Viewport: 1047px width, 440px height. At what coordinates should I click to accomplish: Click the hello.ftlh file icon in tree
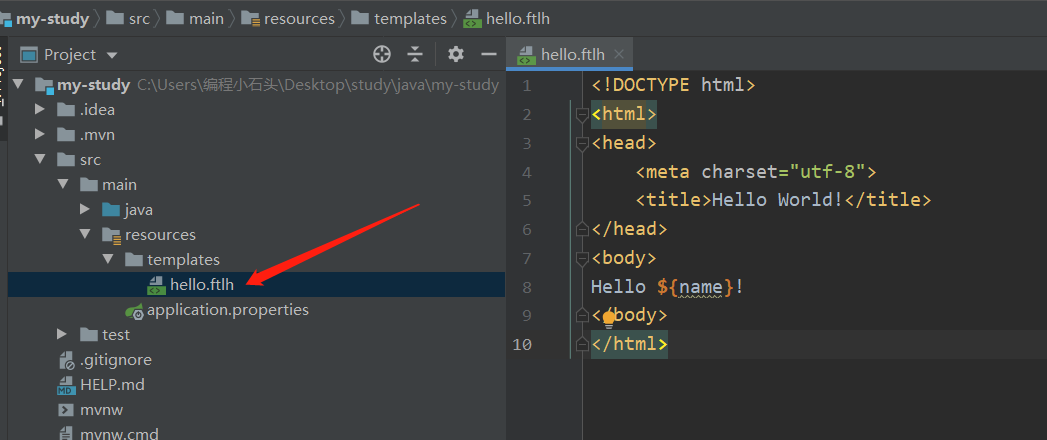pyautogui.click(x=156, y=285)
